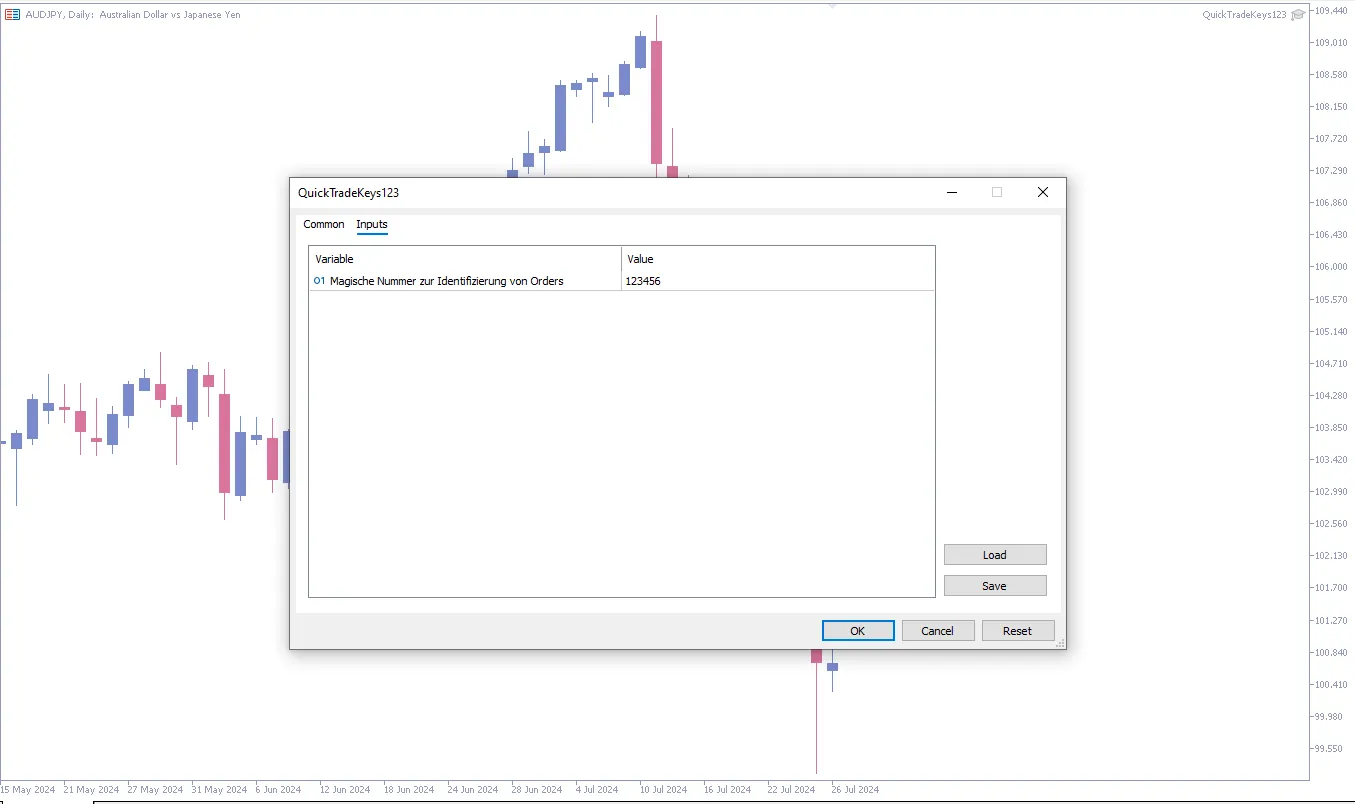Minimize the QuickTradeKeys123 dialog
The height and width of the screenshot is (804, 1355).
[x=952, y=193]
